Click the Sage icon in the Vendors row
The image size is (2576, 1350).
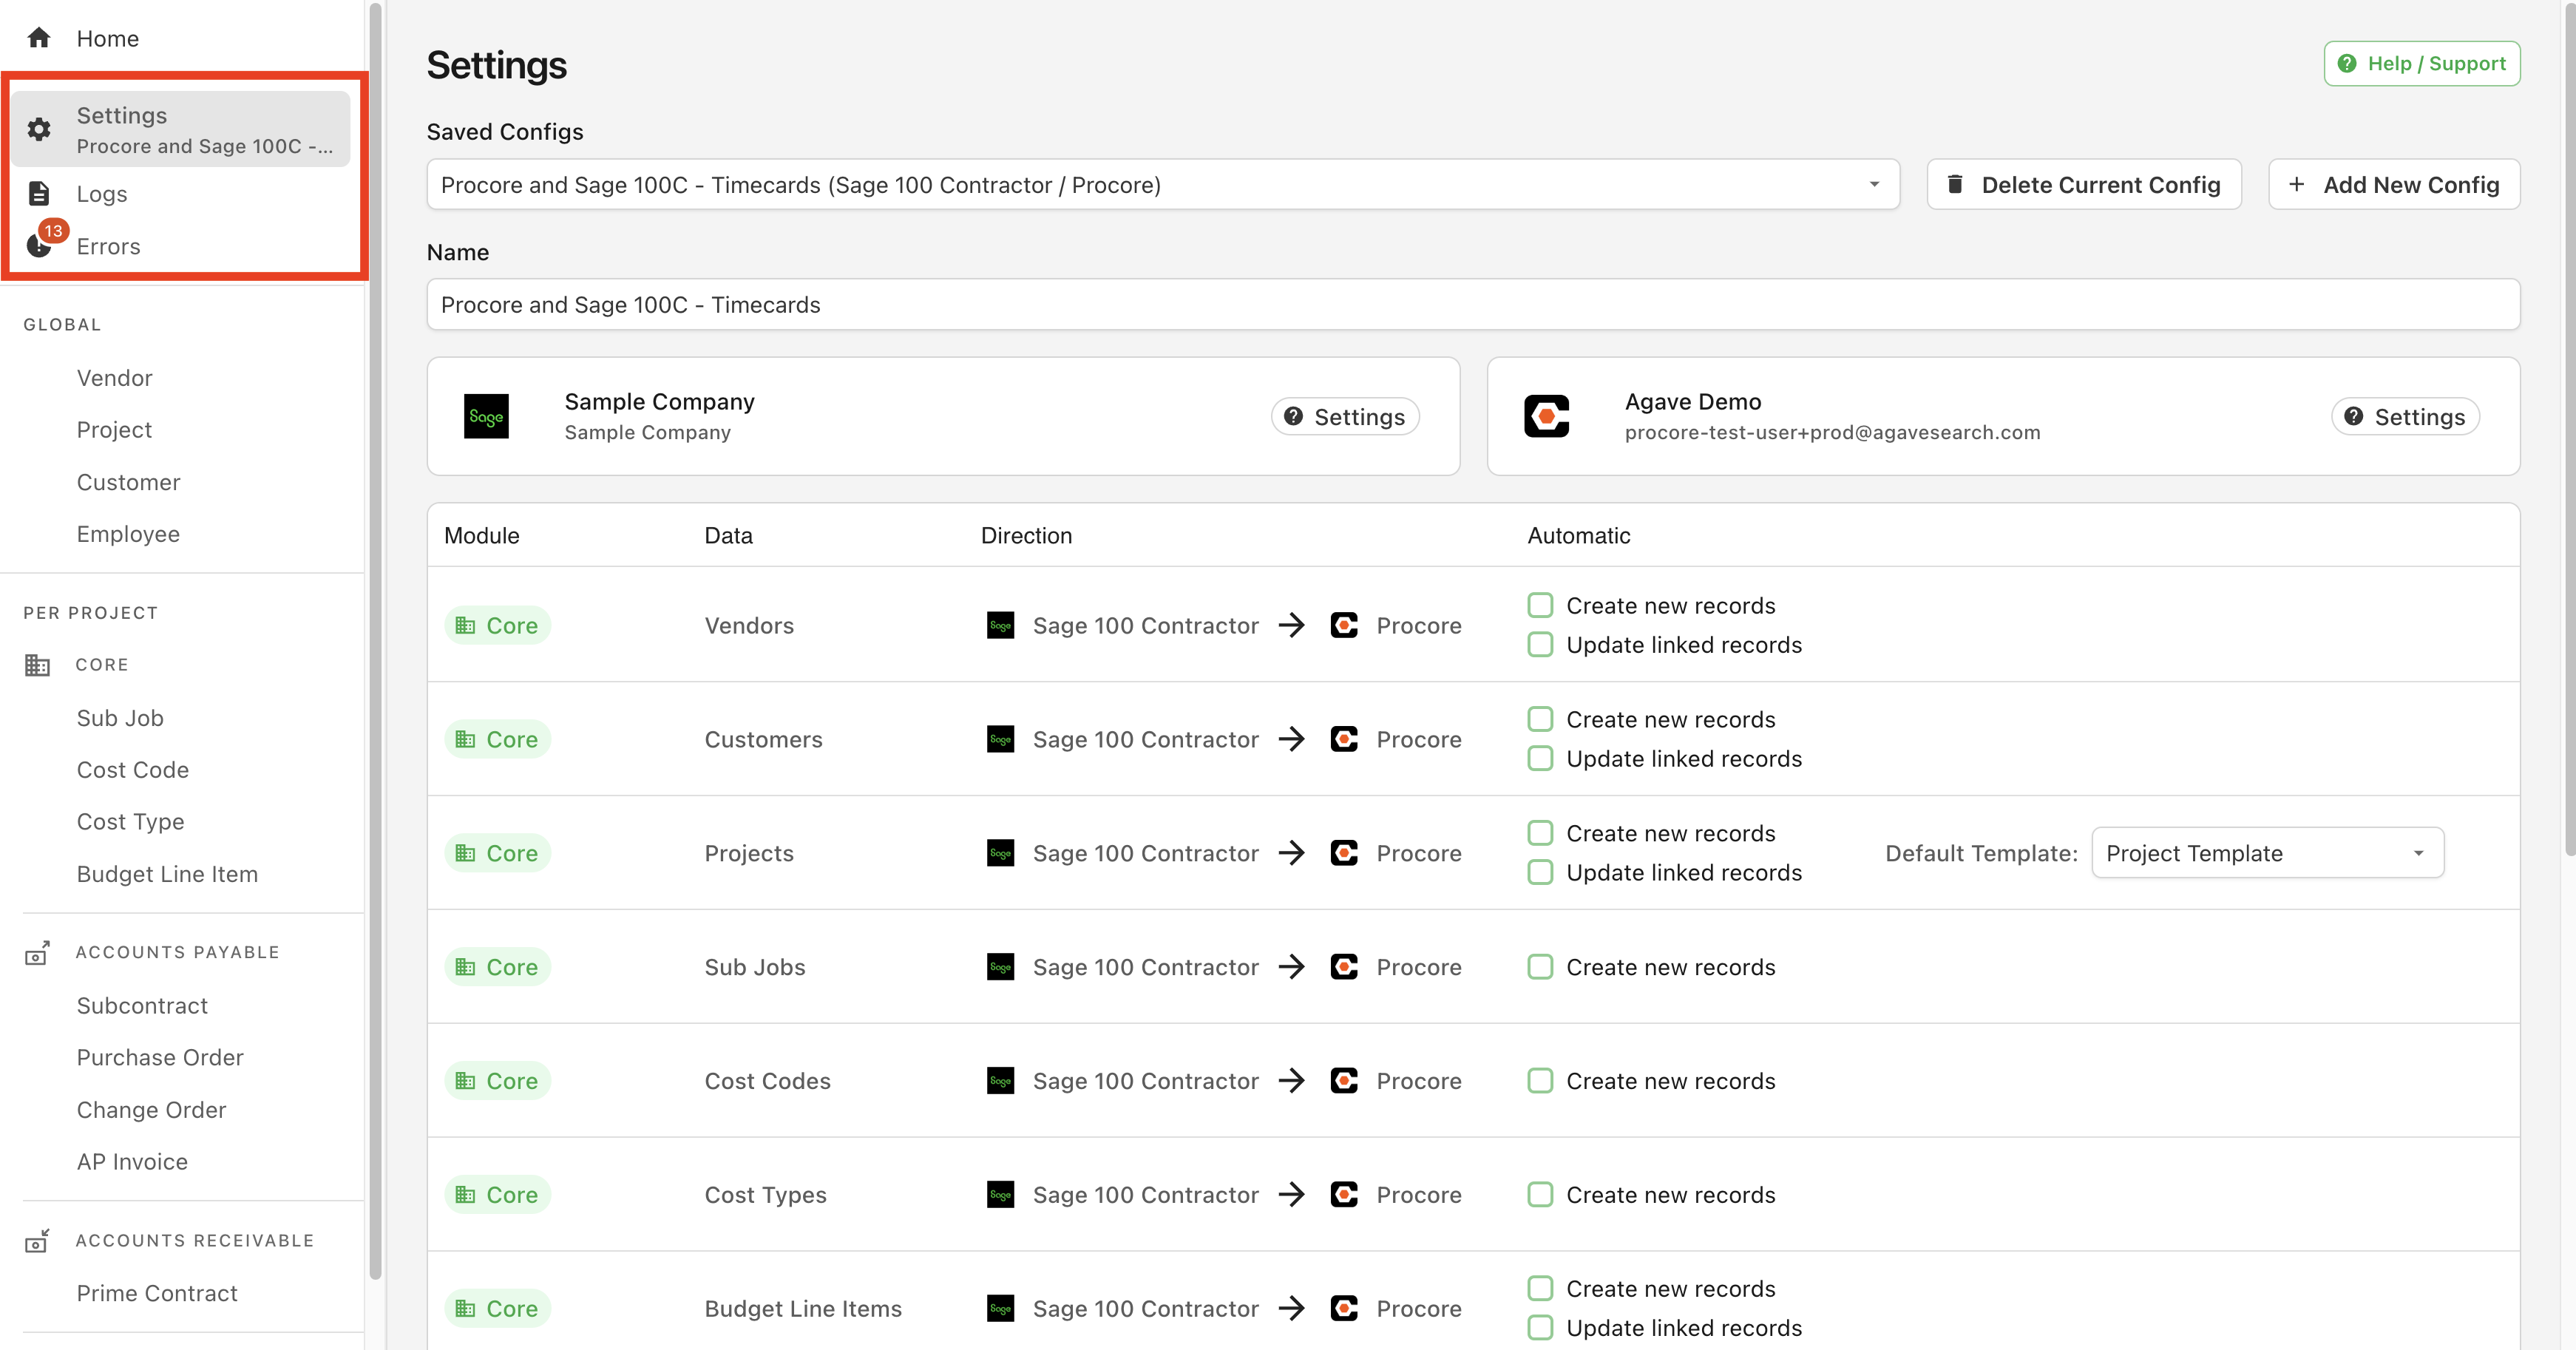pos(1000,625)
